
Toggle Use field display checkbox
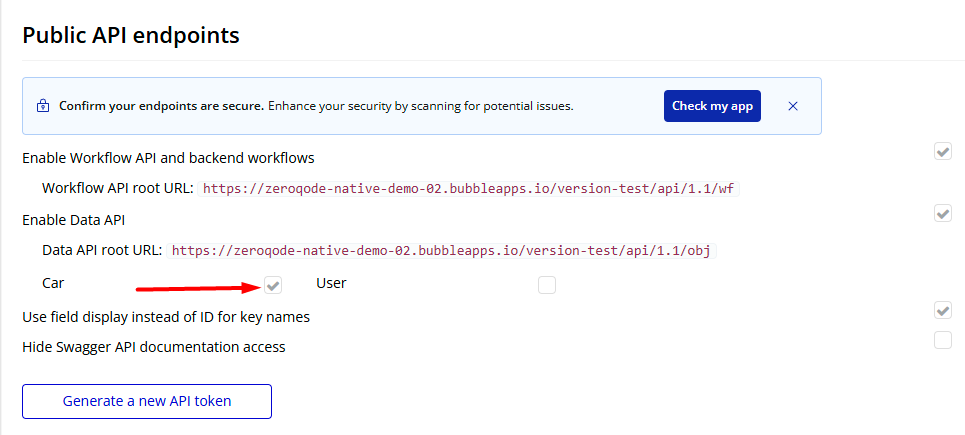point(942,311)
